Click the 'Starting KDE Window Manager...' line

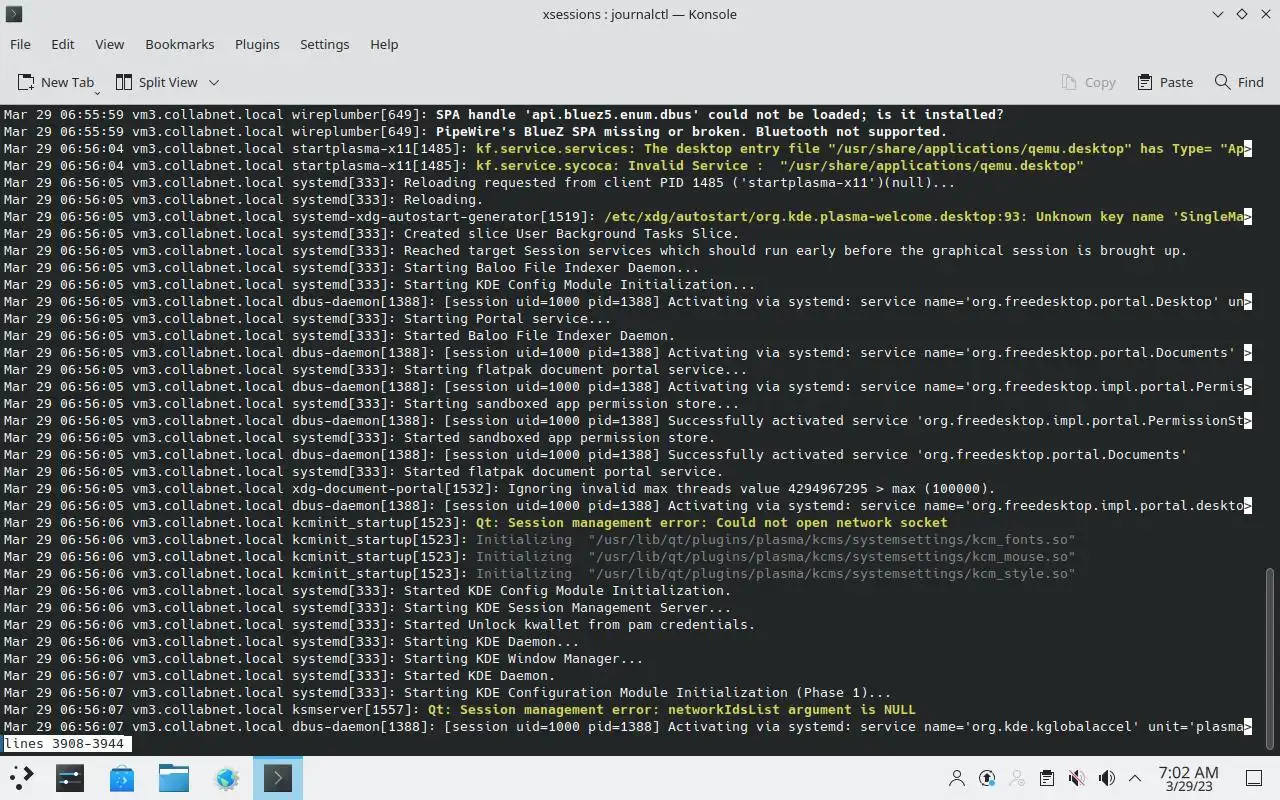point(323,658)
